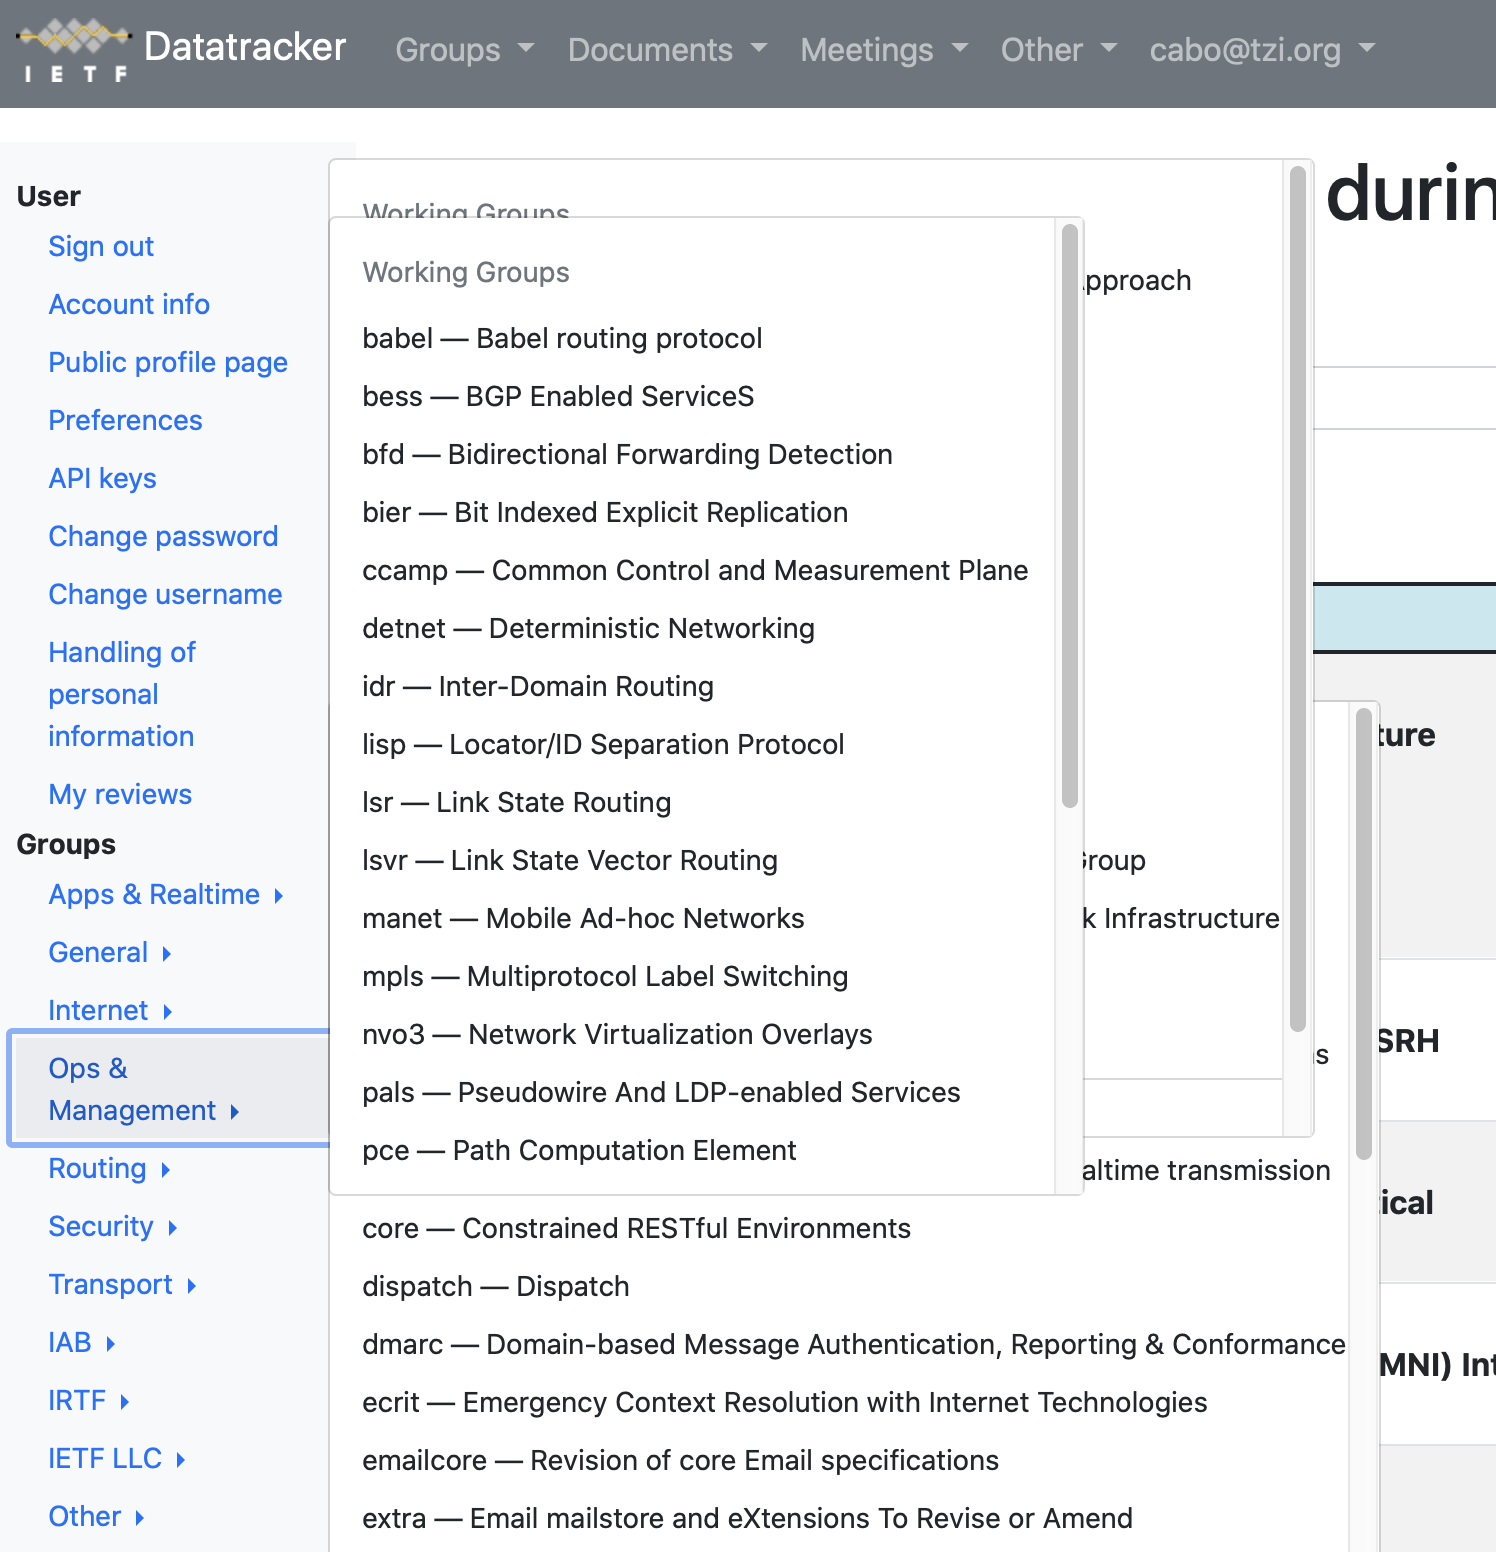
Task: Click the Apps & Realtime submenu scrollbar
Action: (x=1363, y=933)
